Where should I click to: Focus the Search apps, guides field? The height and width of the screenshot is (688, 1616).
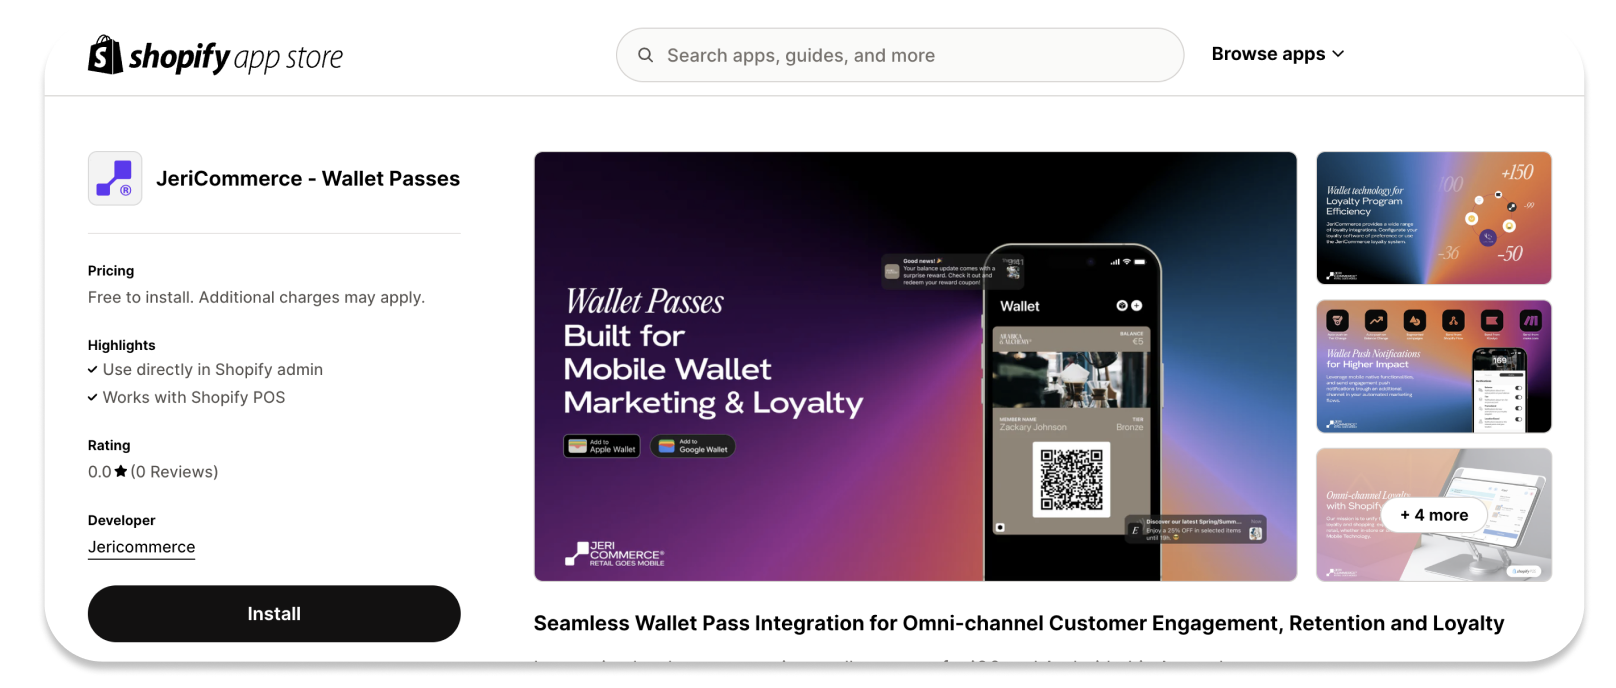900,55
